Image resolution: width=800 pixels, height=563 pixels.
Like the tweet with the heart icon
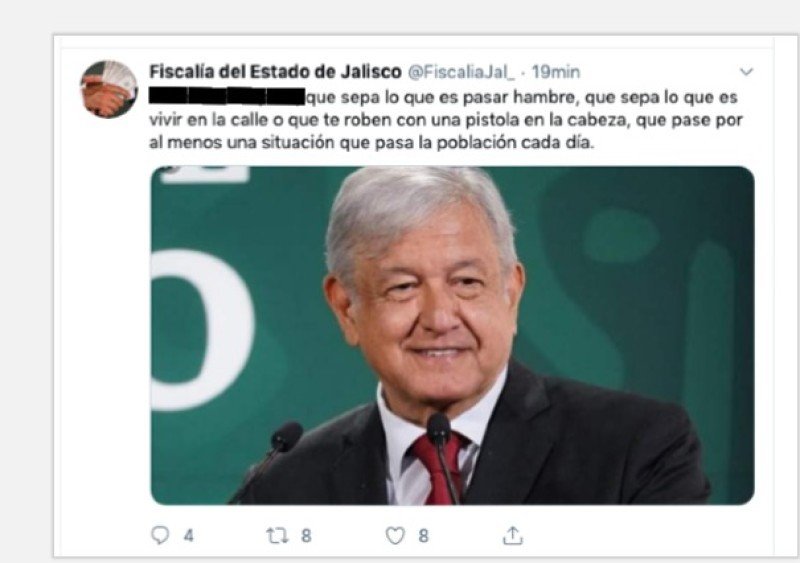coord(395,535)
